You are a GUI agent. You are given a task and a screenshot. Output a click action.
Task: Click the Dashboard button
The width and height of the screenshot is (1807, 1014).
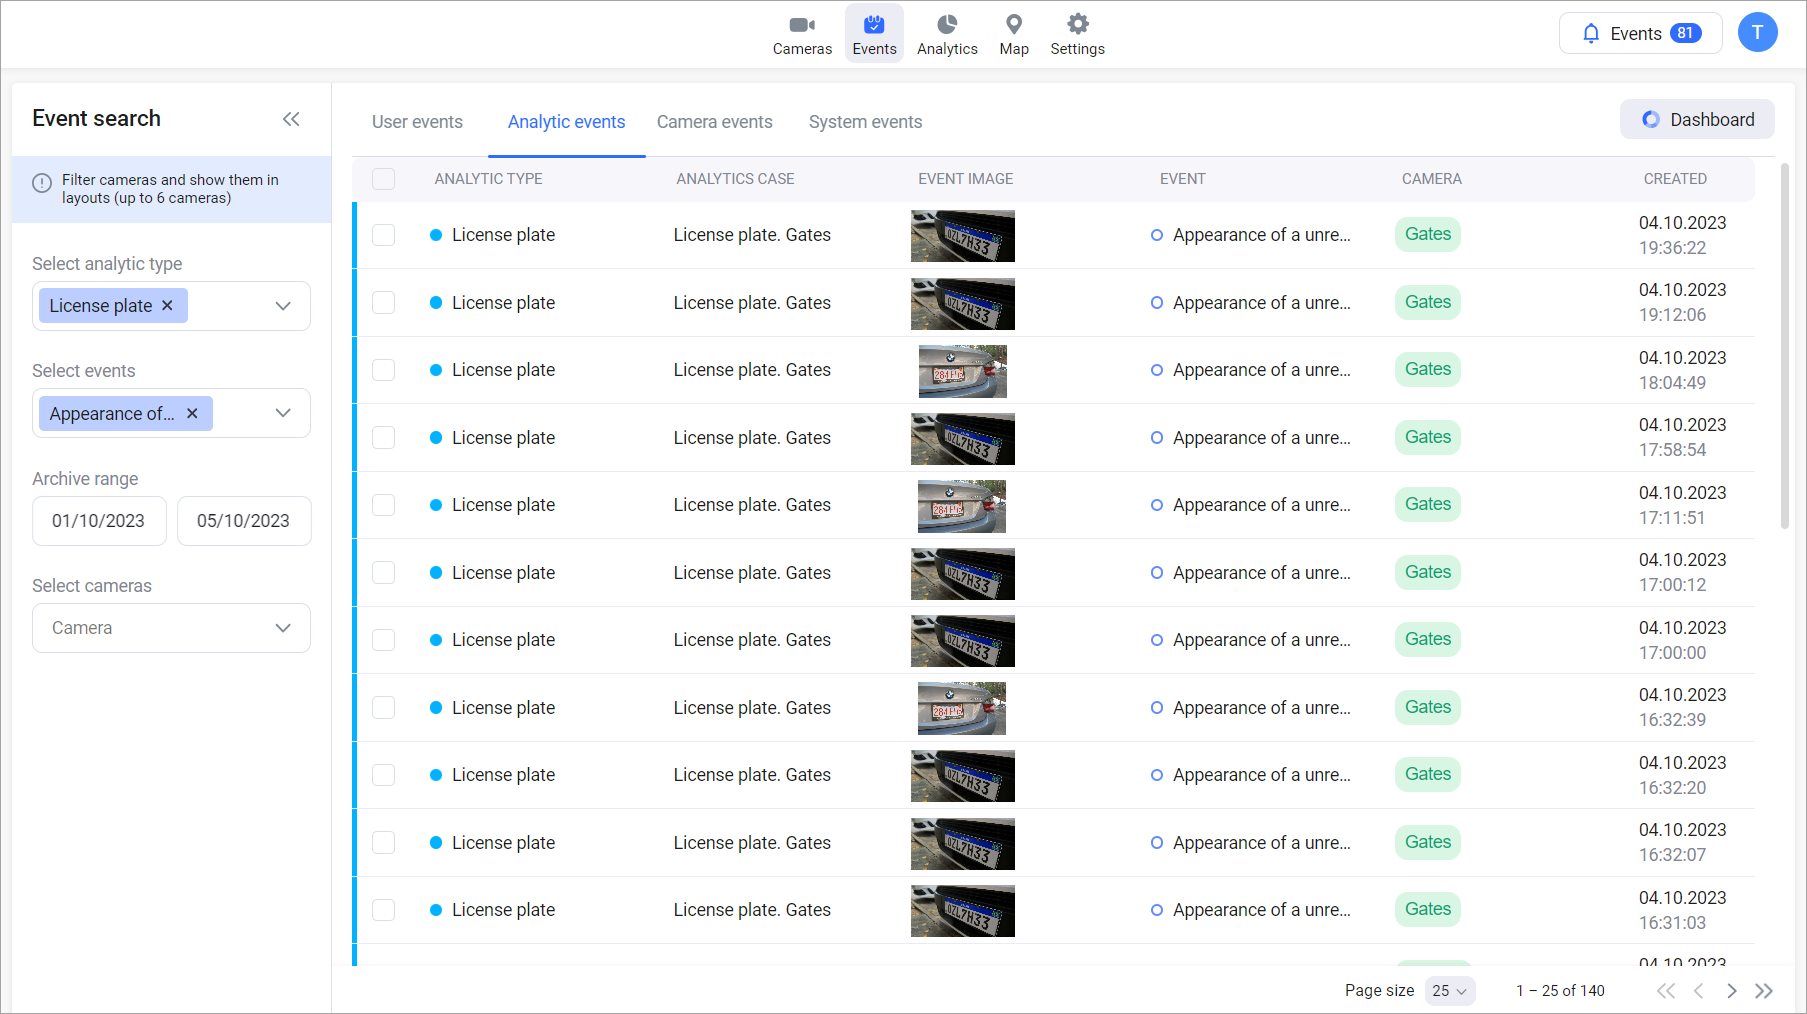pyautogui.click(x=1697, y=120)
